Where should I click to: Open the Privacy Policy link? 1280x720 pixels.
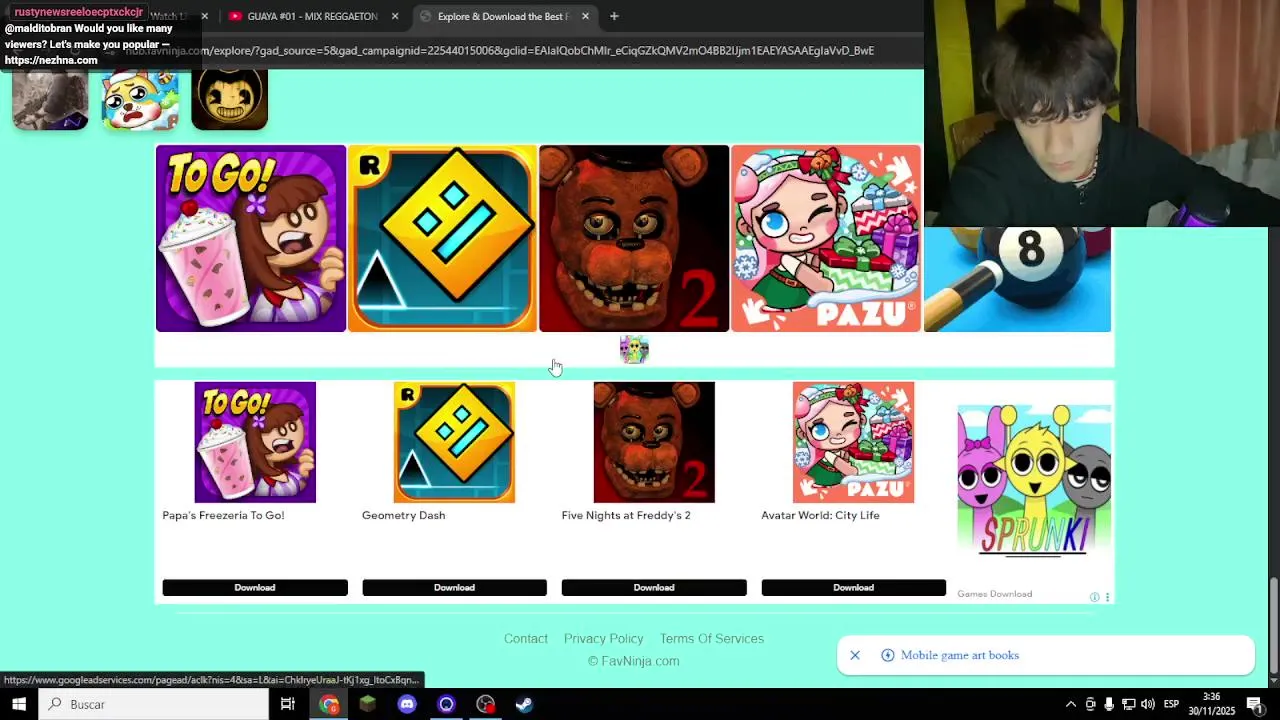[603, 639]
